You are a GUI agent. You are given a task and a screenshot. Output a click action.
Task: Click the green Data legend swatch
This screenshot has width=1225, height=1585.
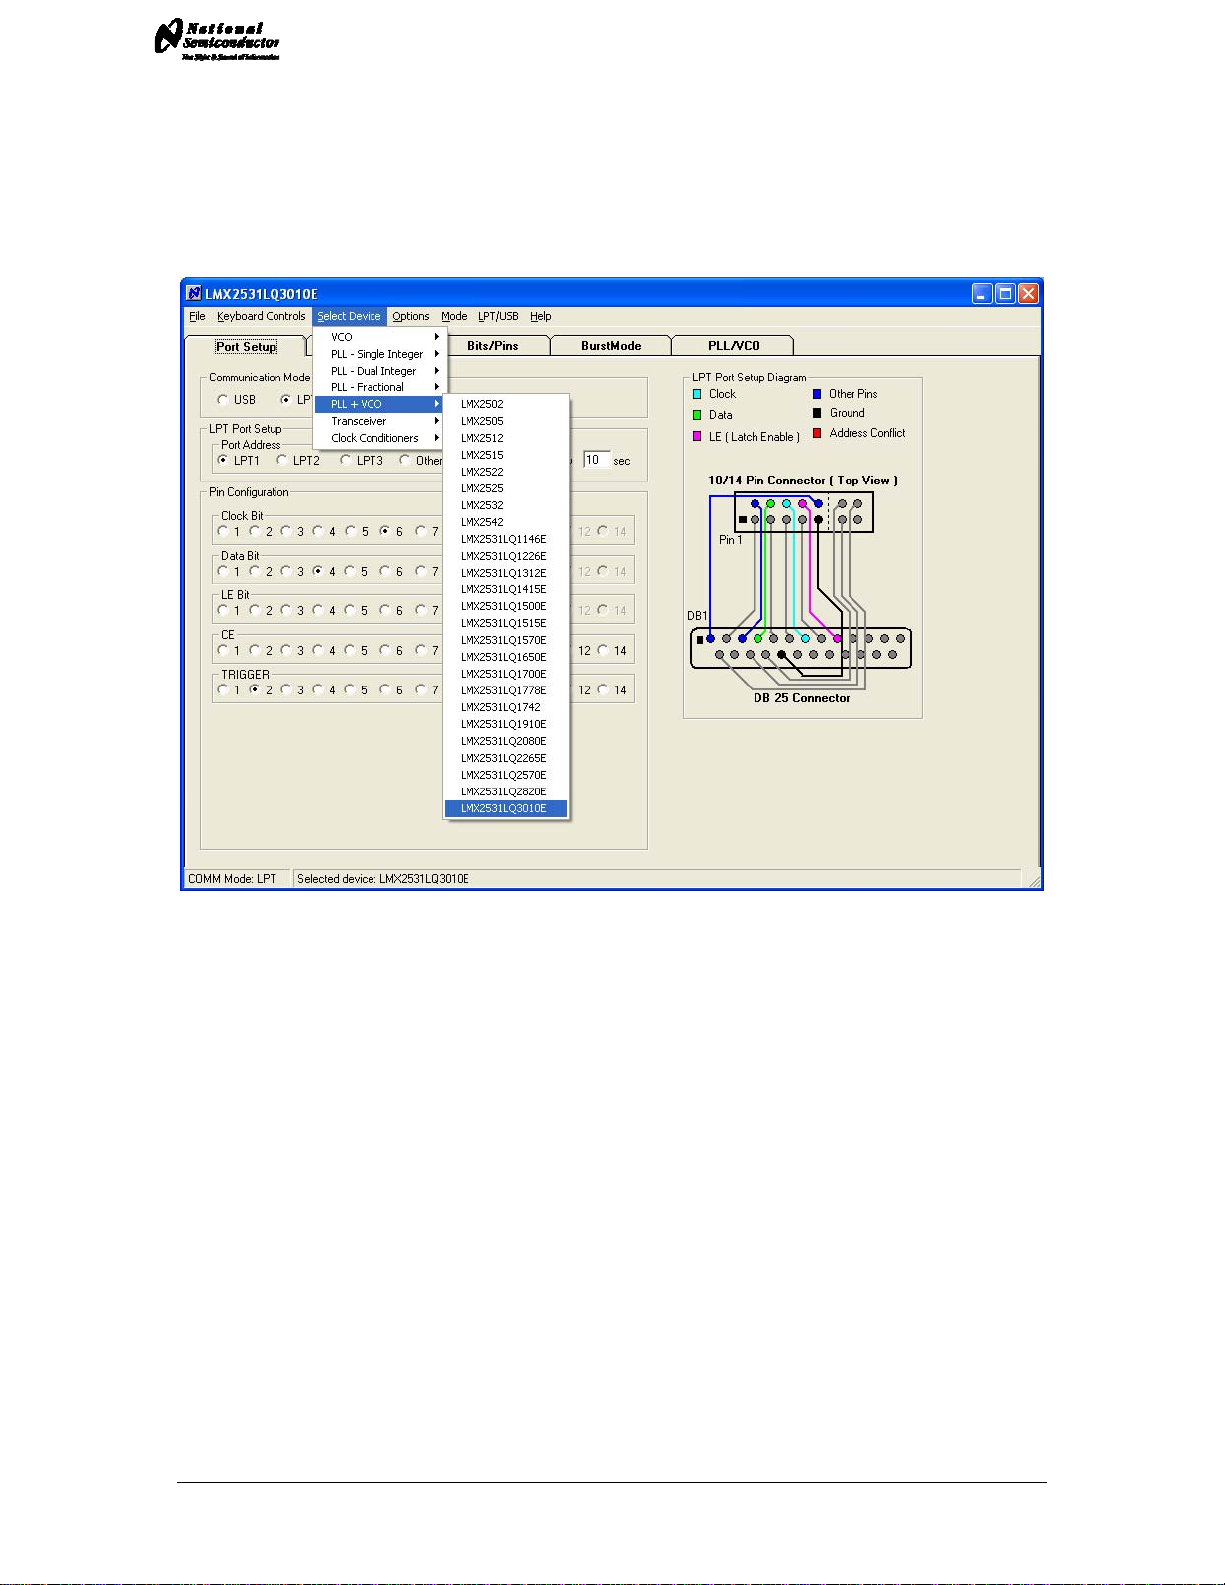697,415
